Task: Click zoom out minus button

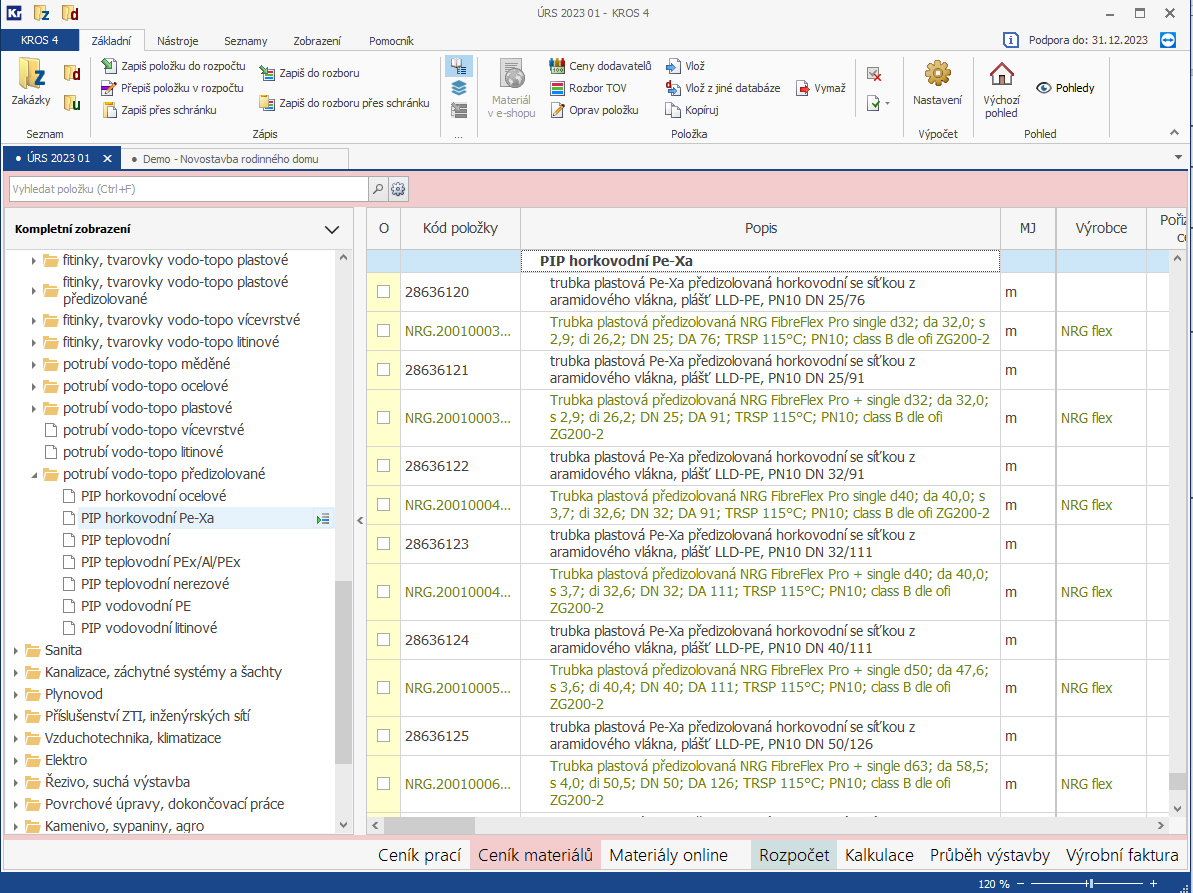Action: [1020, 884]
